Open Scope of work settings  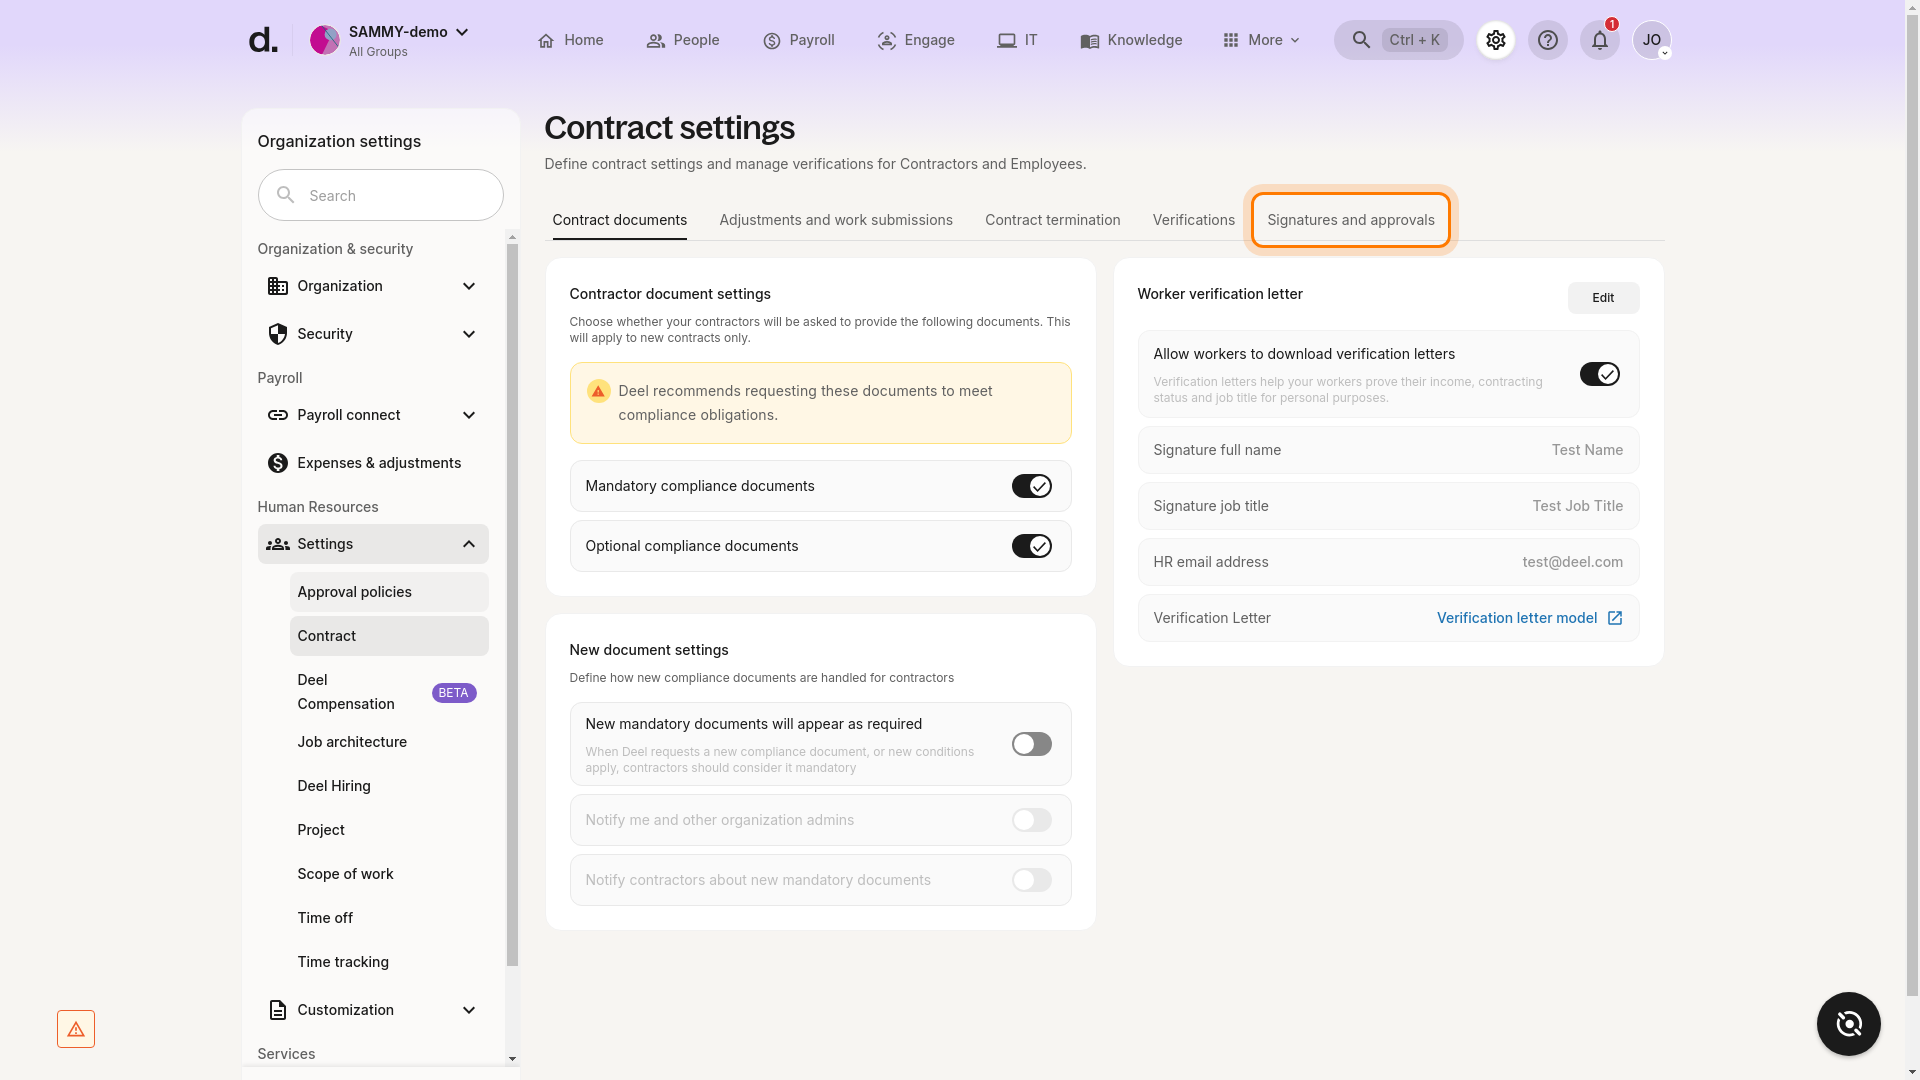(x=389, y=874)
